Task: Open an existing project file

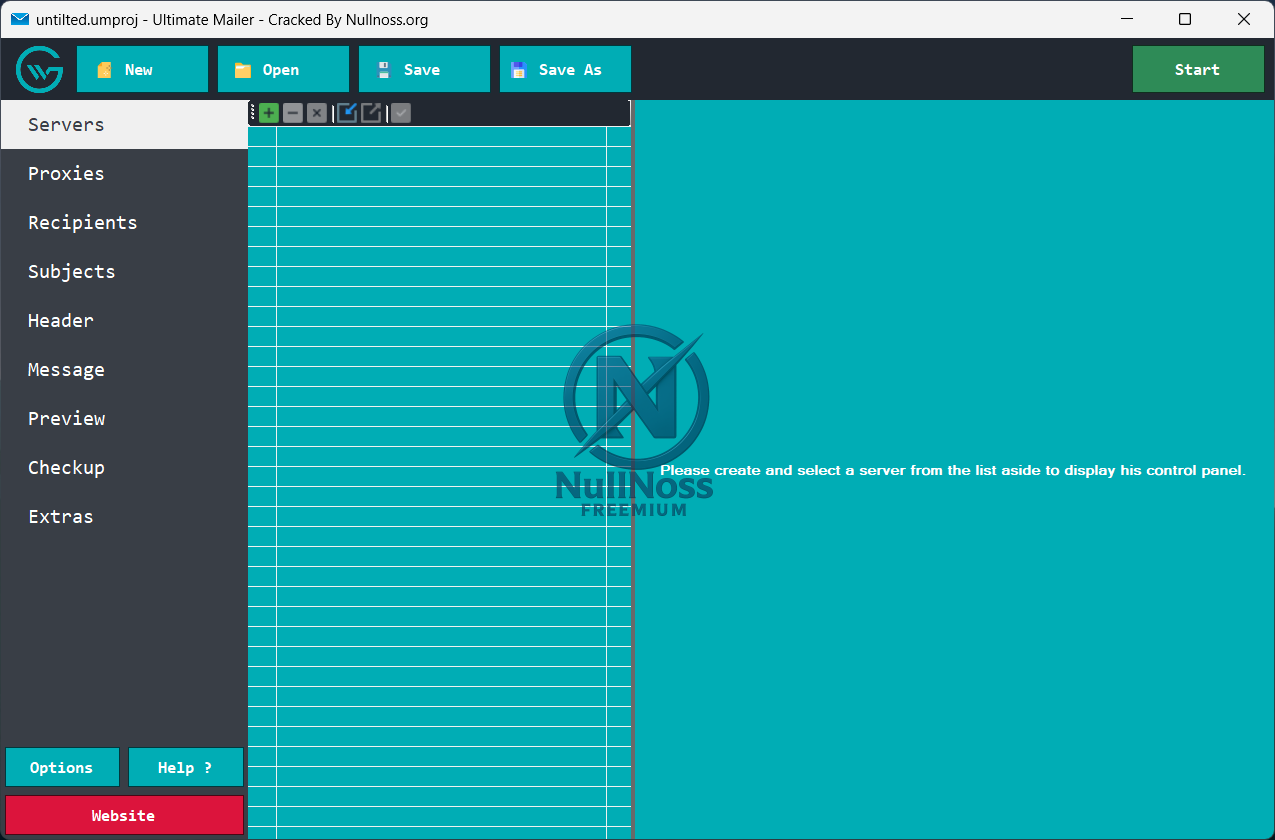Action: point(283,69)
